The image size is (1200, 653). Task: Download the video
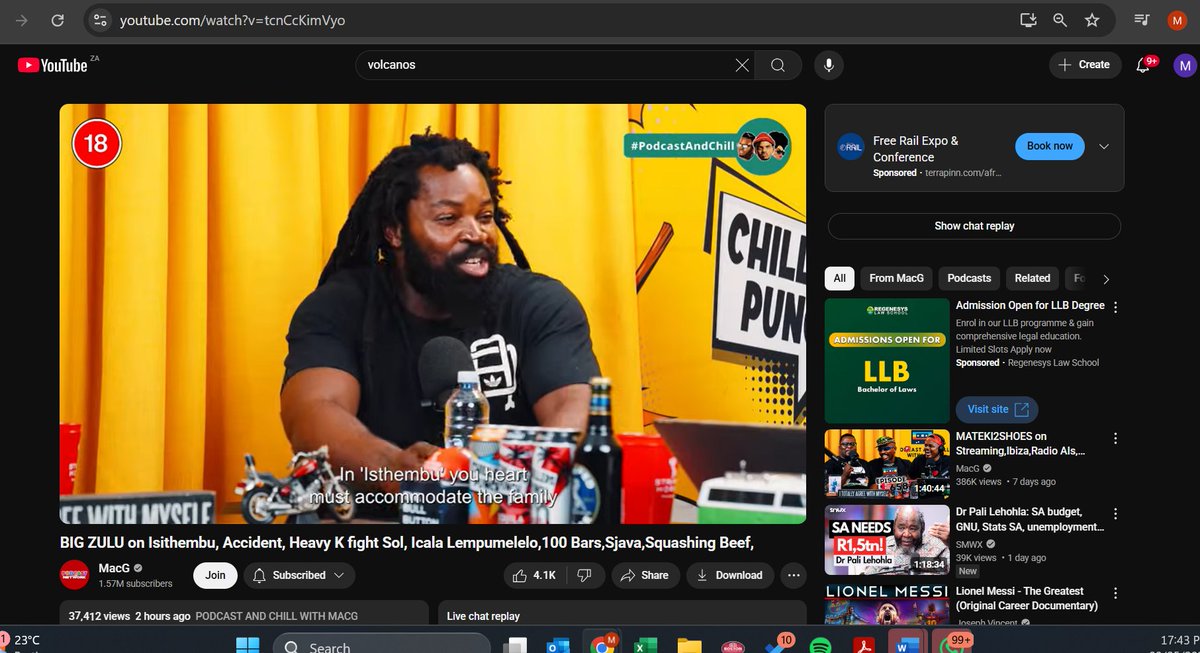pos(730,575)
